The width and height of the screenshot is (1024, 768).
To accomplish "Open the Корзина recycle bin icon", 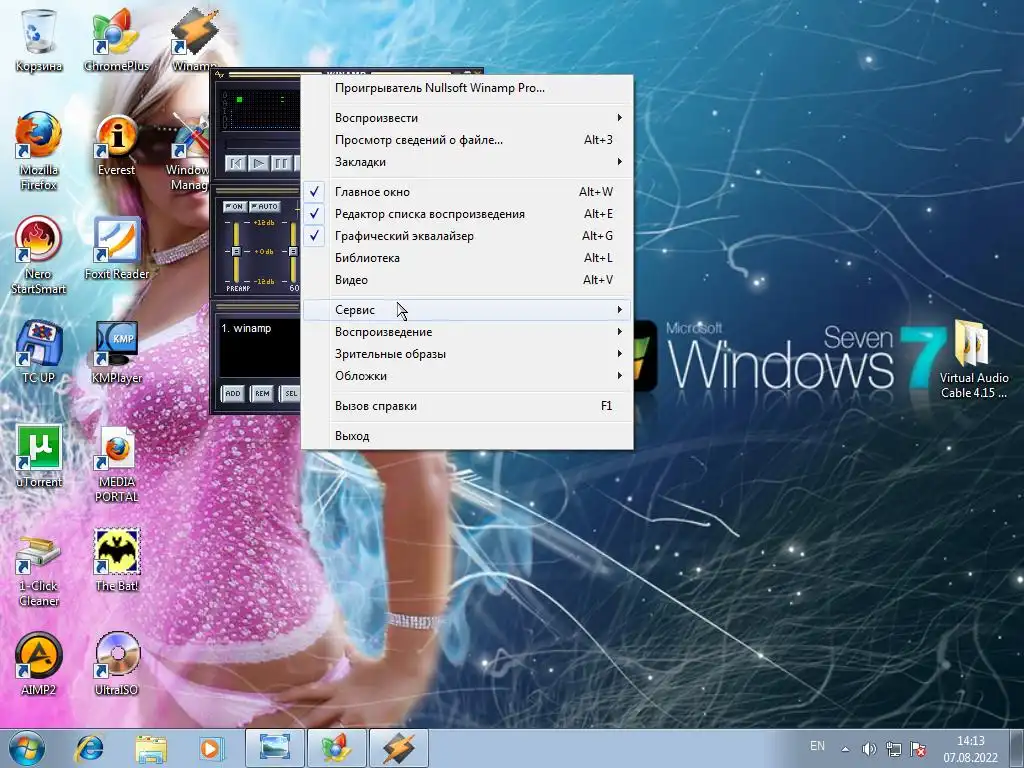I will point(39,39).
